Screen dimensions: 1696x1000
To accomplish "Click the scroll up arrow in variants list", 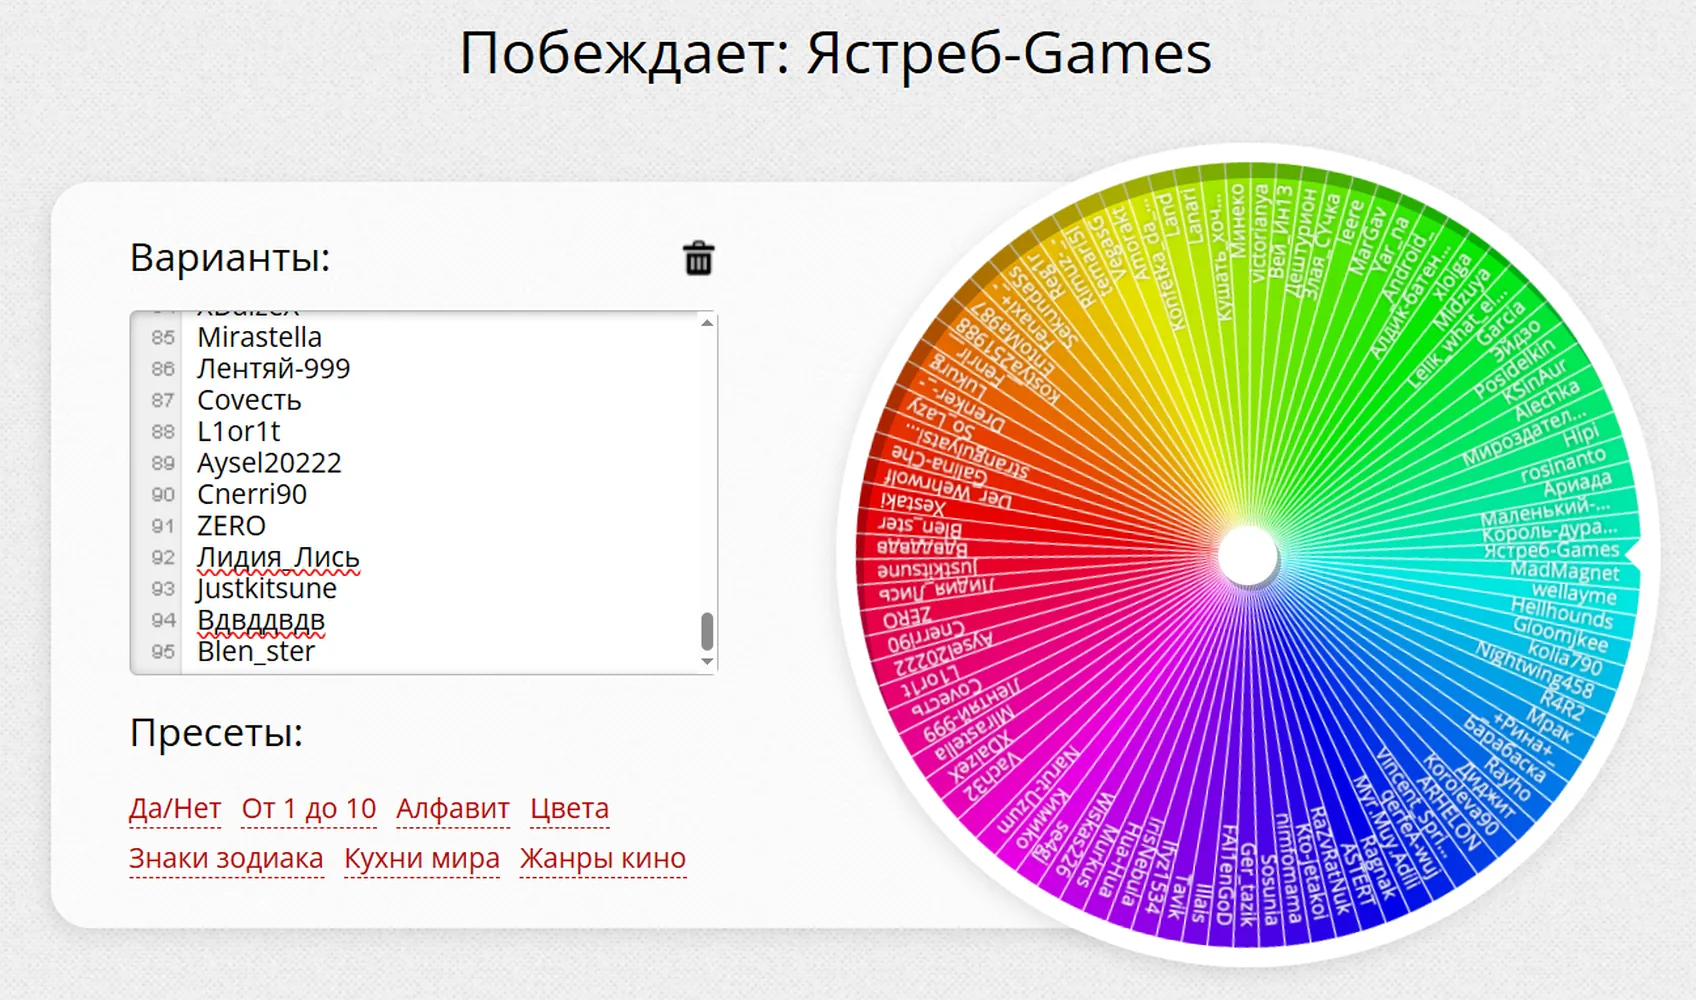I will point(707,323).
